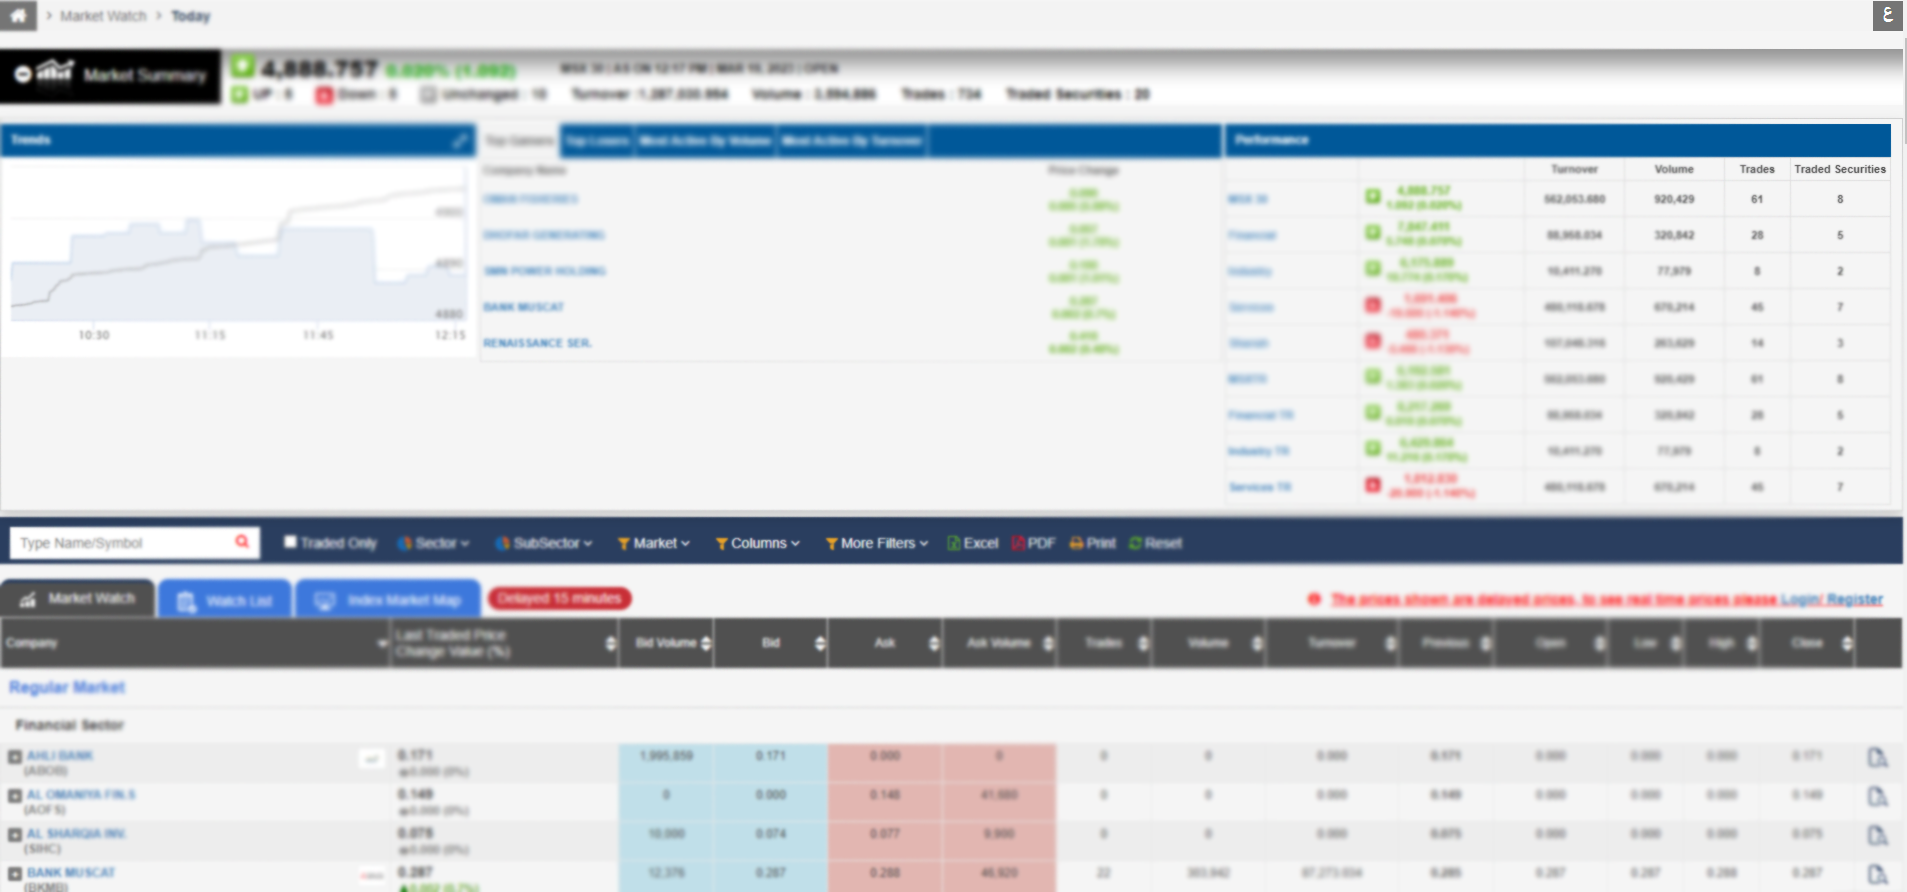Switch language with the Arabic letter button
This screenshot has height=892, width=1907.
[x=1887, y=15]
